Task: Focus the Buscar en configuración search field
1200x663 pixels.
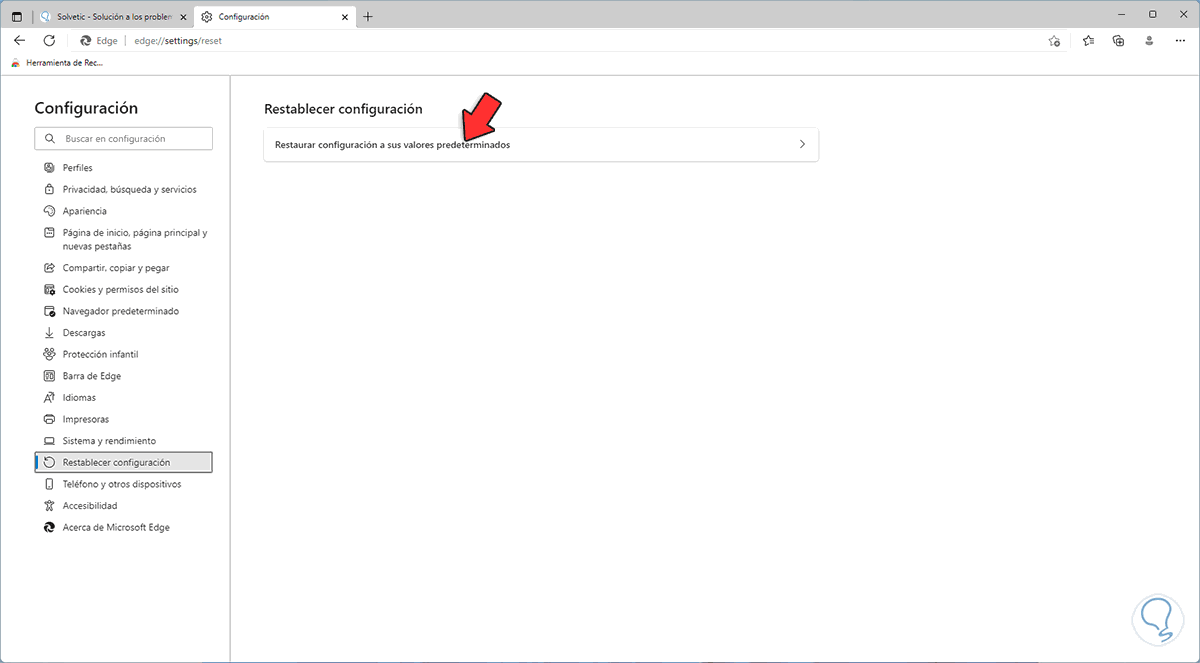Action: click(x=124, y=139)
